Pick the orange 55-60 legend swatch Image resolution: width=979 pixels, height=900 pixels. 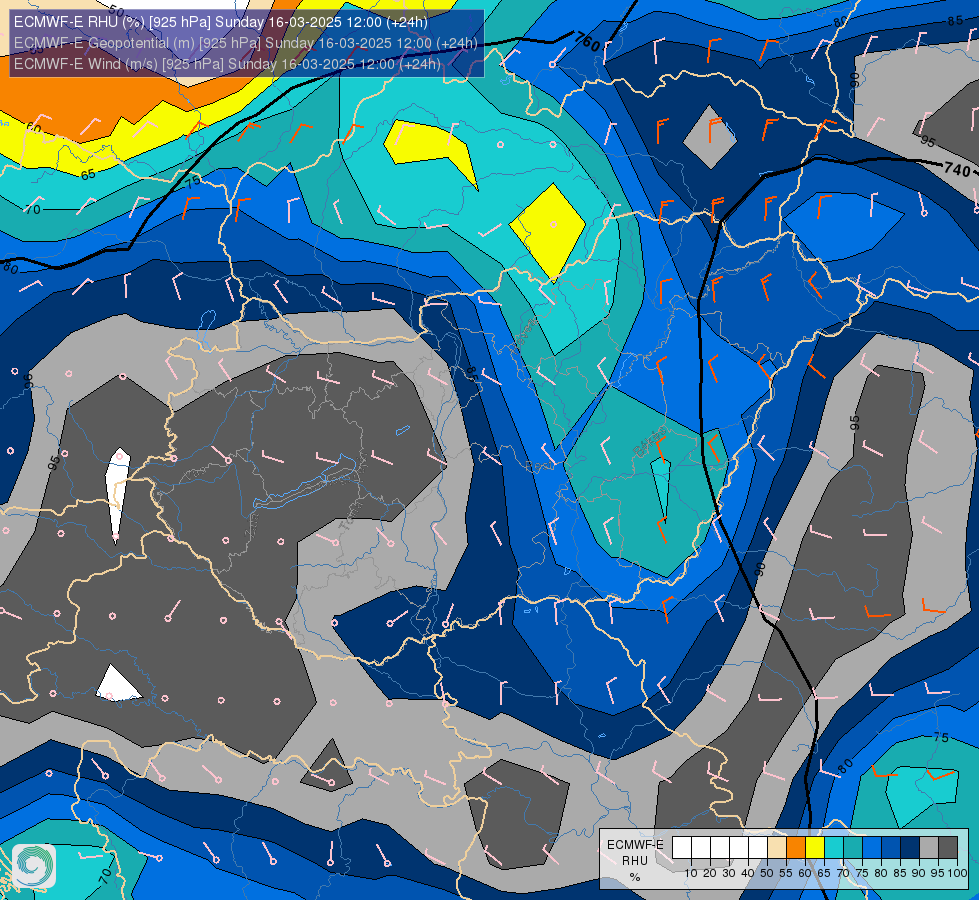pos(796,848)
